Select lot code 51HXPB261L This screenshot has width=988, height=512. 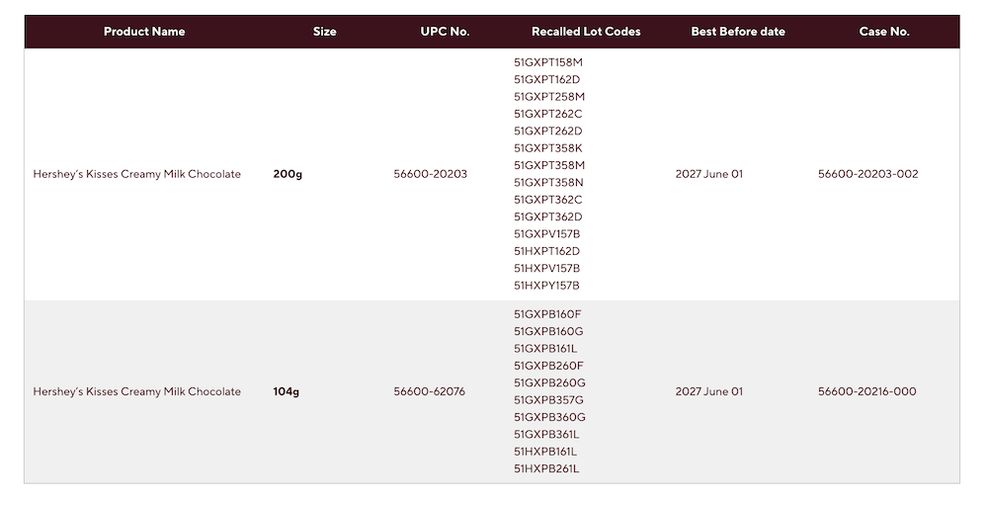pos(546,469)
